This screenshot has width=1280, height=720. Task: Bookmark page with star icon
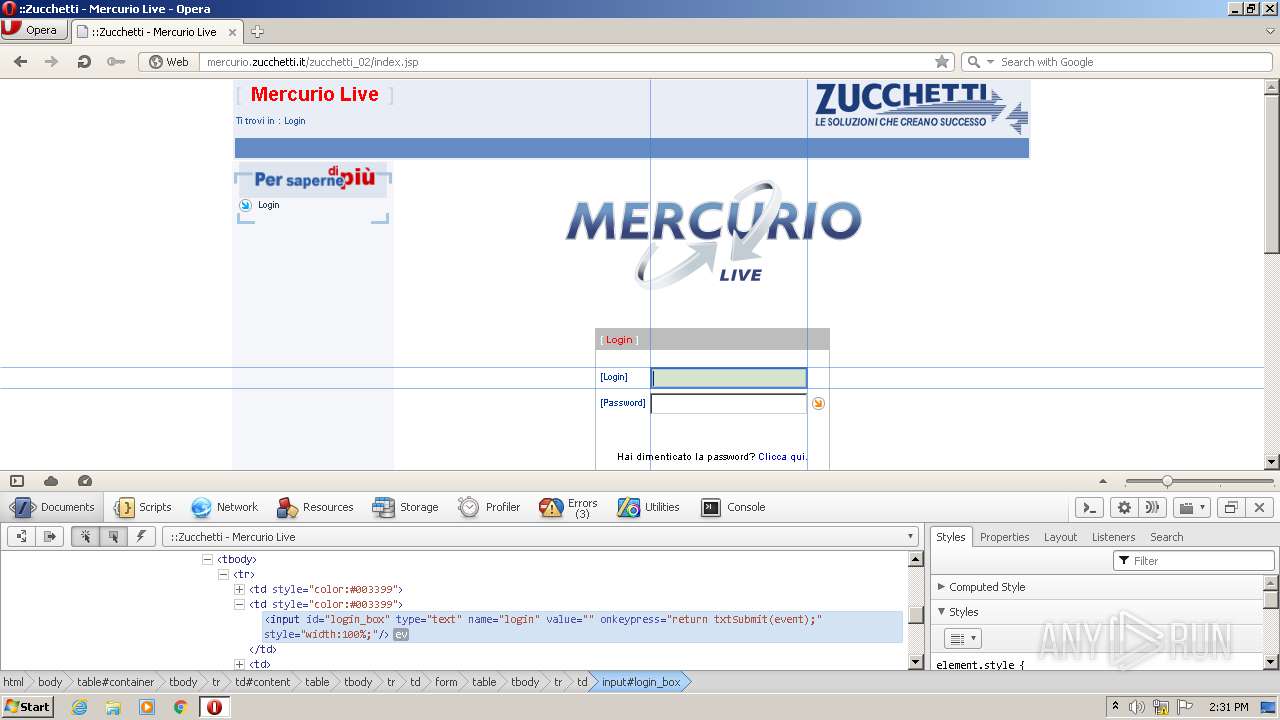[x=941, y=62]
